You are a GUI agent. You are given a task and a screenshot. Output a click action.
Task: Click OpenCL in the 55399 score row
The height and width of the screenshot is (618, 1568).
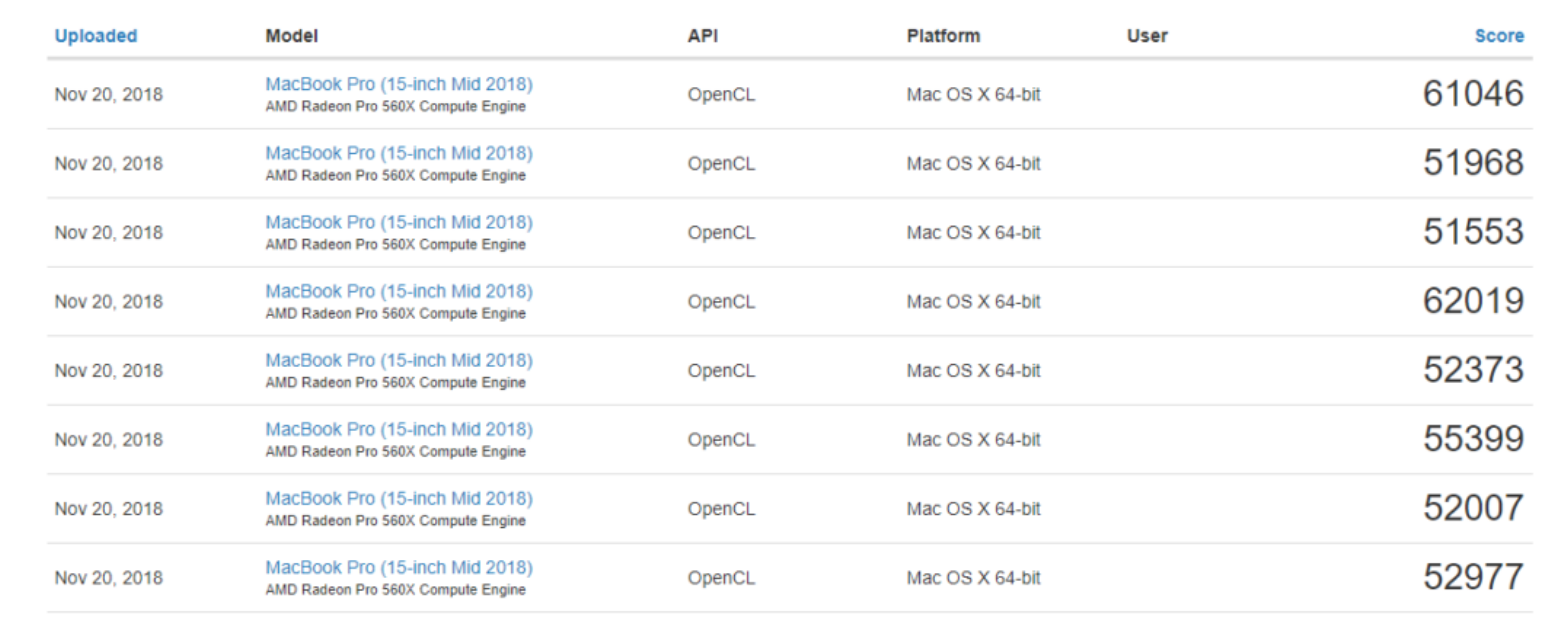click(x=721, y=440)
